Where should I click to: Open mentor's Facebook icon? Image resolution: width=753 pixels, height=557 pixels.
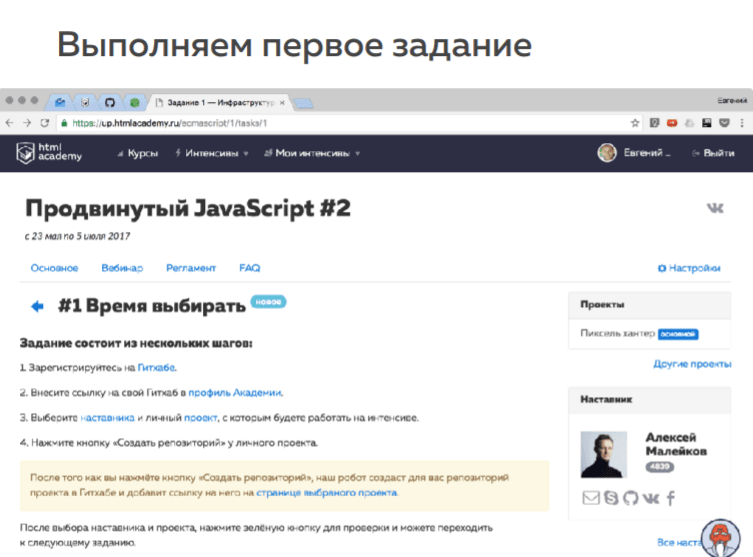point(671,498)
